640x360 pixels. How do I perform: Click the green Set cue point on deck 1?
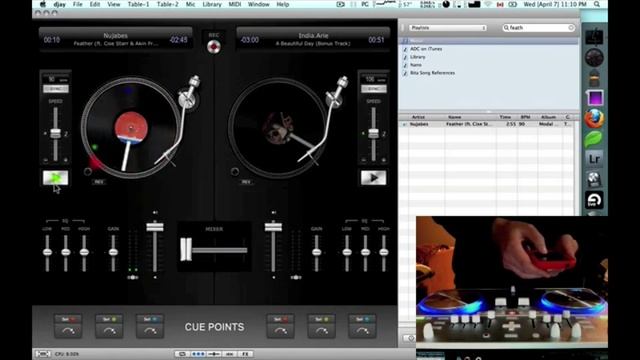click(x=109, y=319)
